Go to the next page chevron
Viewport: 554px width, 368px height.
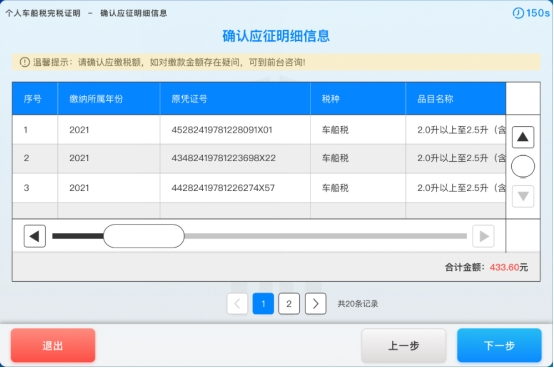pos(316,304)
